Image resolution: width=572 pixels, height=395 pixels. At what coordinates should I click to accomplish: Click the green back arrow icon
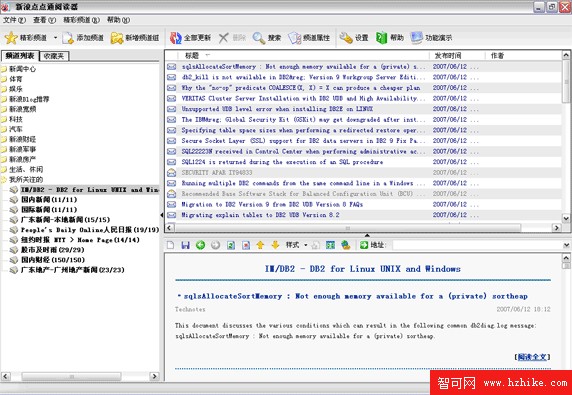[x=200, y=245]
